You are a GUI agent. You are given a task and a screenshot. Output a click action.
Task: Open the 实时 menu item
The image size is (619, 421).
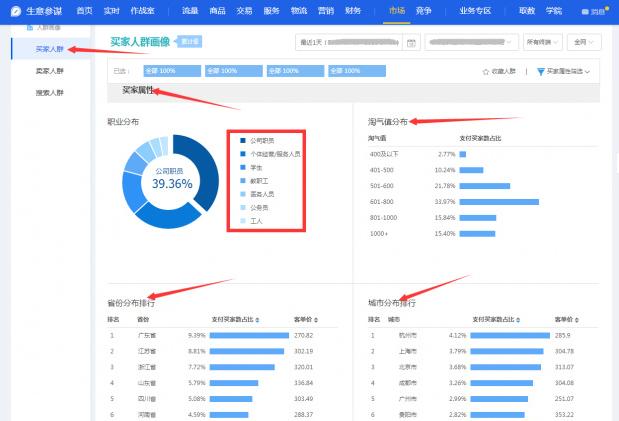(x=112, y=11)
